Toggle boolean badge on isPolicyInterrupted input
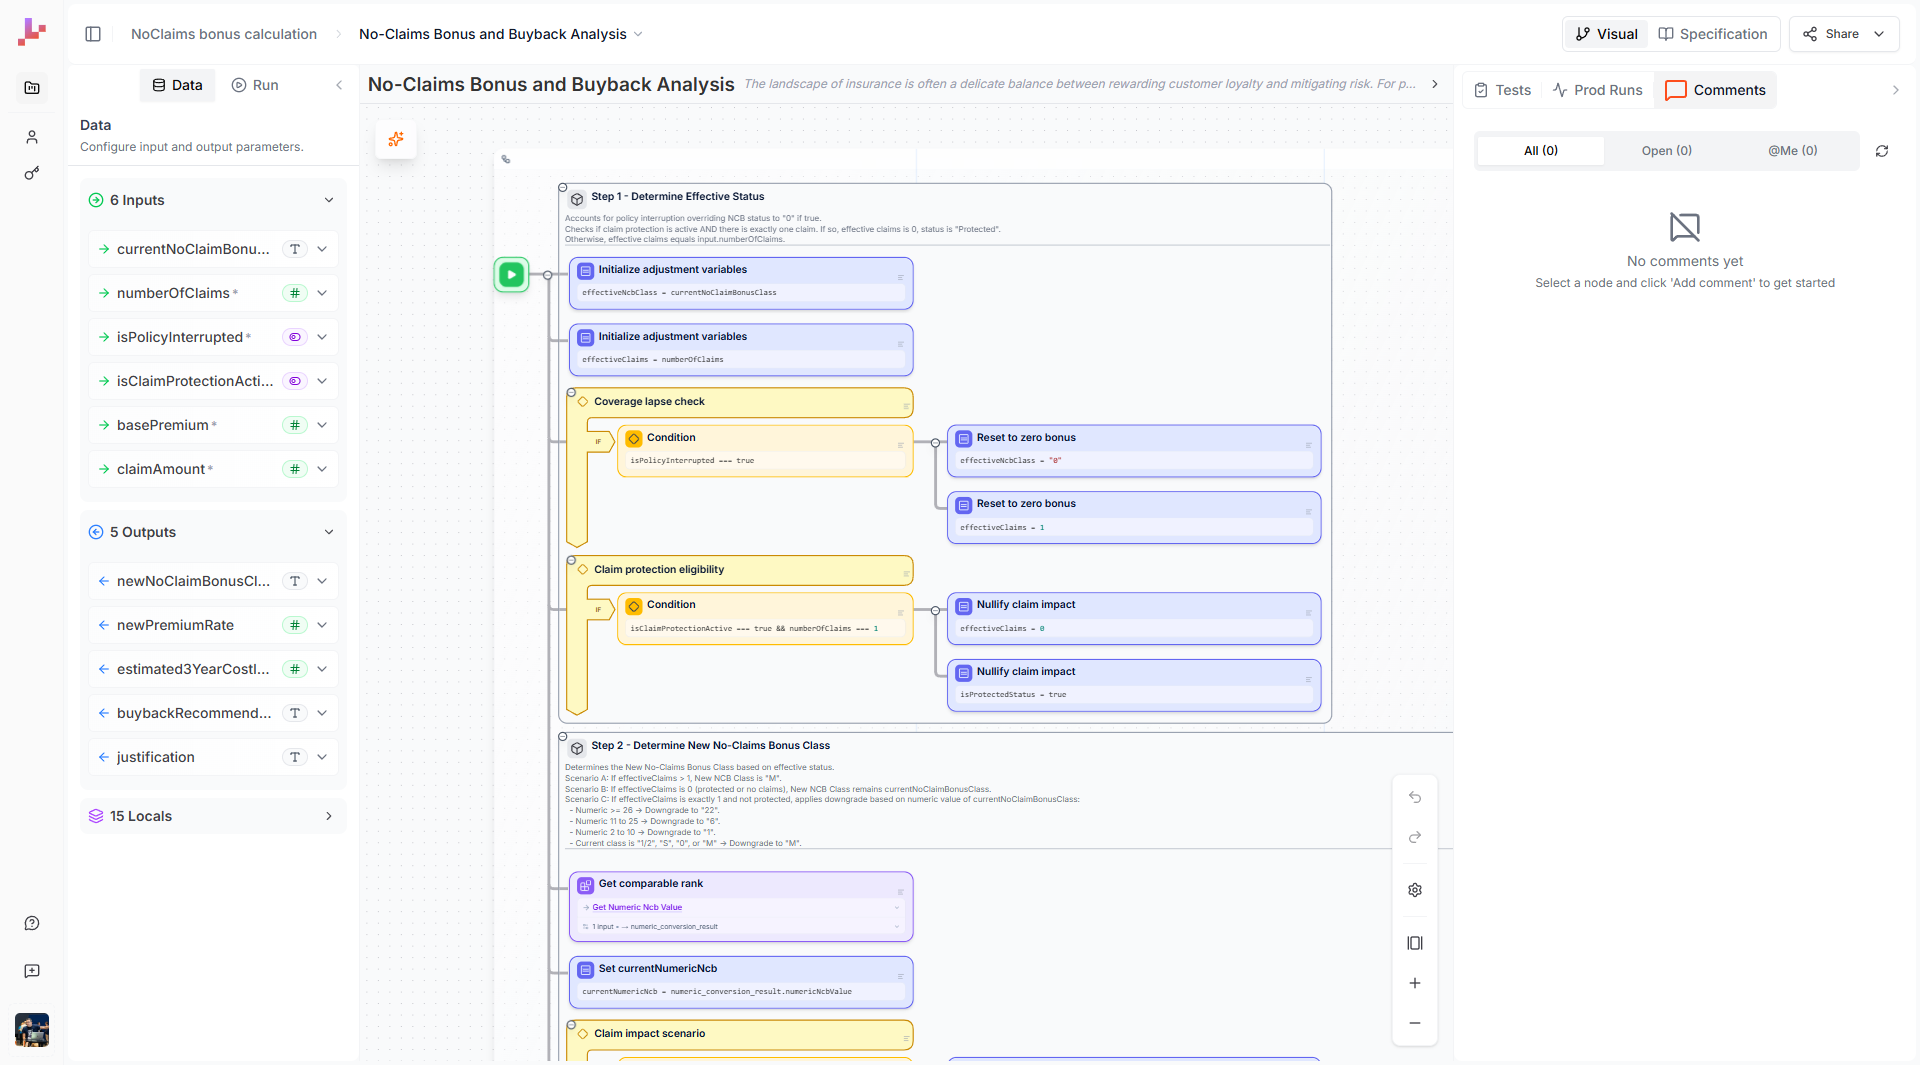 tap(294, 337)
